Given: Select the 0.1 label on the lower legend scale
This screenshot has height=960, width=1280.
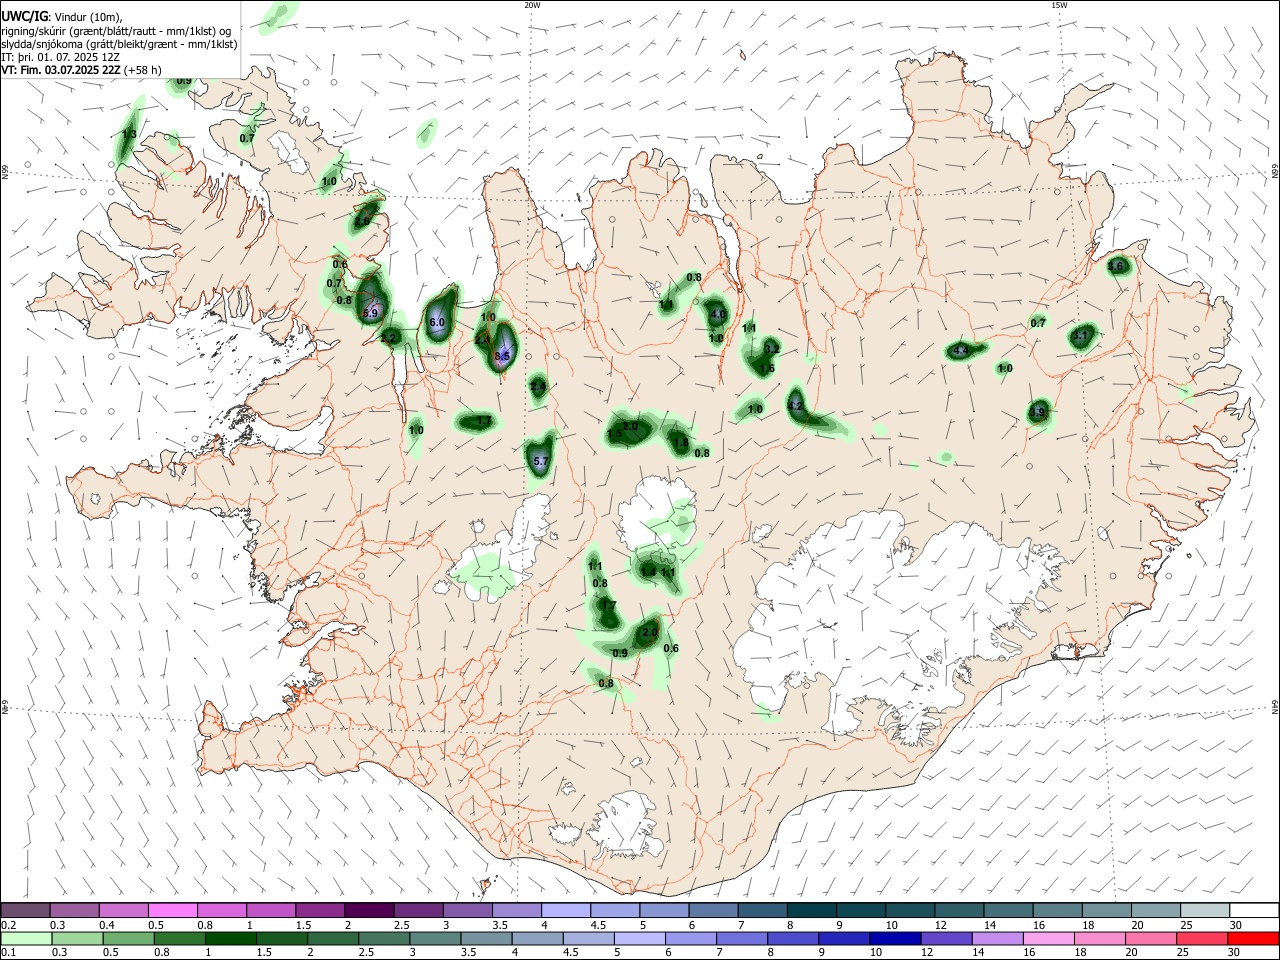Looking at the screenshot, I should click(7, 953).
